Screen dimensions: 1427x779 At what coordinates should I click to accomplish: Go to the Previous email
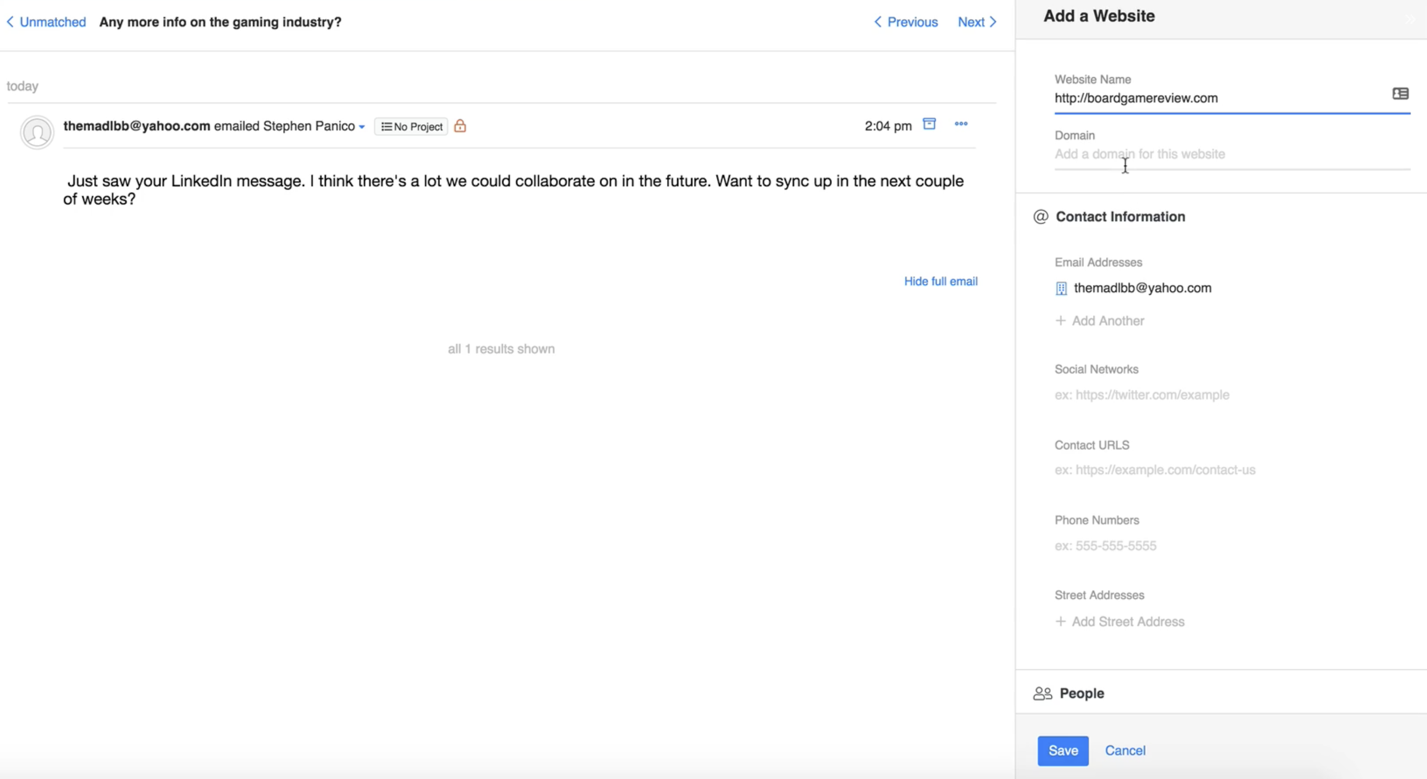point(906,22)
